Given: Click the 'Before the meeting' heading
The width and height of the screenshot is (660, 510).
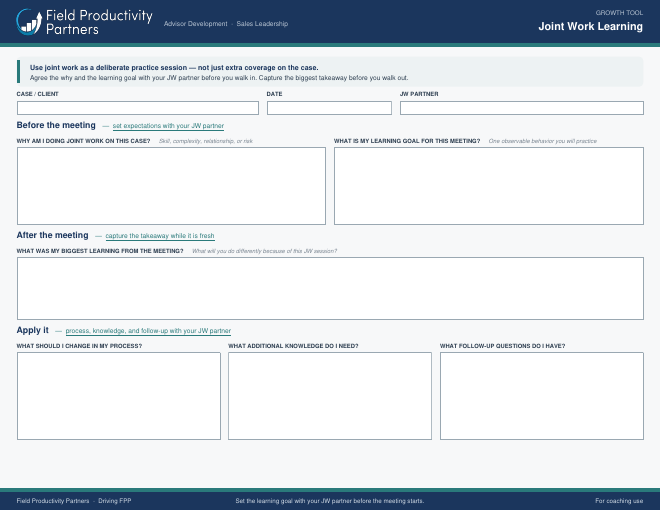Looking at the screenshot, I should click(x=56, y=125).
